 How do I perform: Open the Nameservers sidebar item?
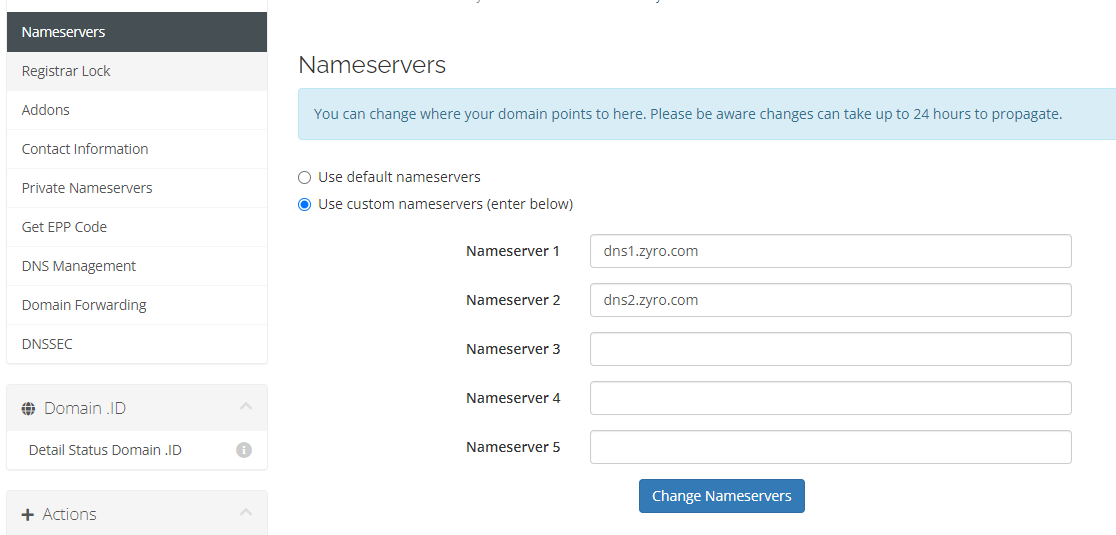(x=137, y=32)
